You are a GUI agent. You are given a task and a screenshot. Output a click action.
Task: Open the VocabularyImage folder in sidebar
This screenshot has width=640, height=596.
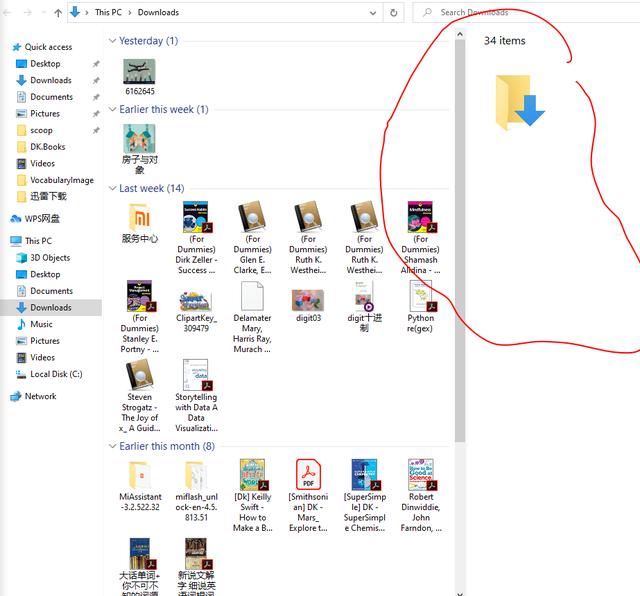pyautogui.click(x=62, y=180)
